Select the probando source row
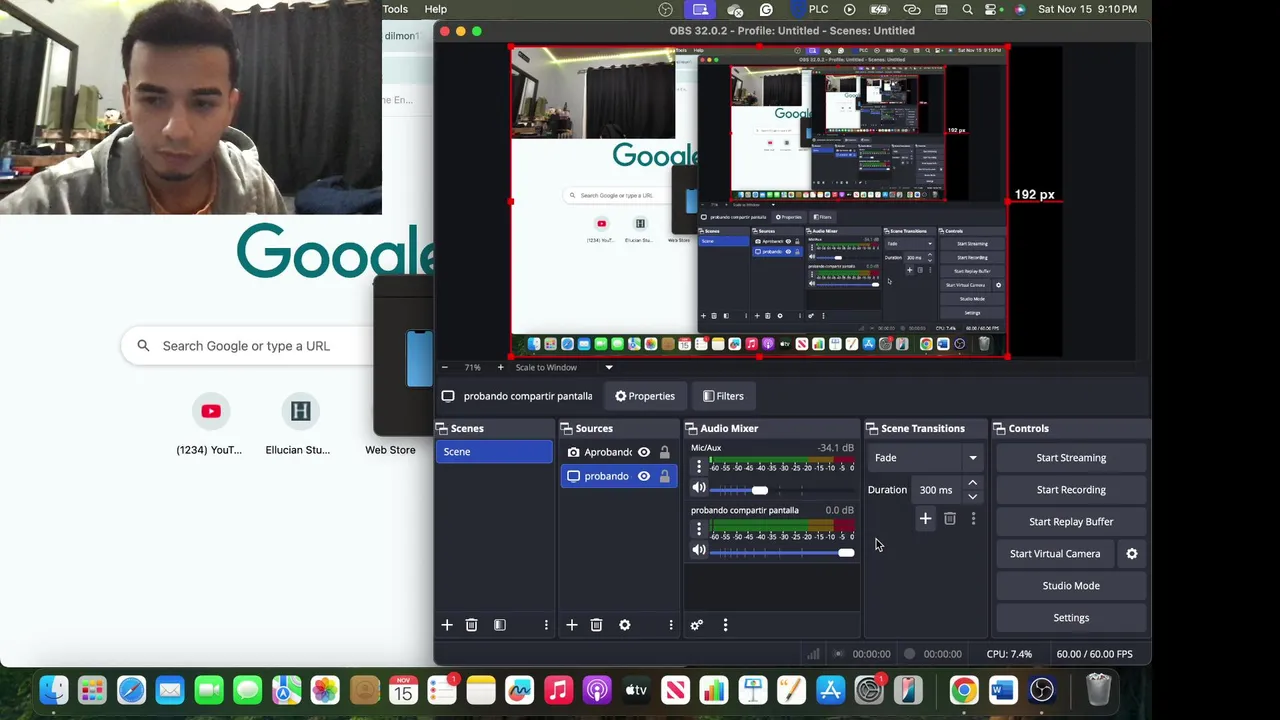 click(x=618, y=476)
